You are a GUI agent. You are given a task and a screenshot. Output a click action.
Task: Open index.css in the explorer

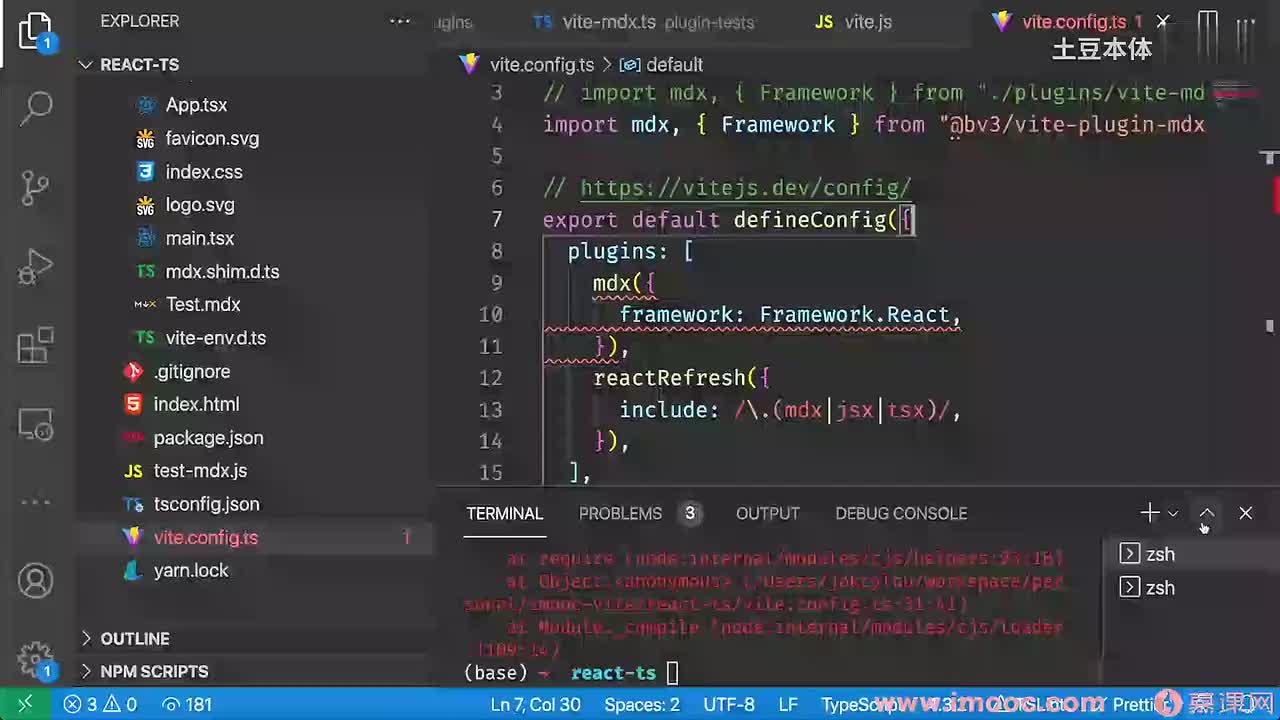[x=204, y=172]
